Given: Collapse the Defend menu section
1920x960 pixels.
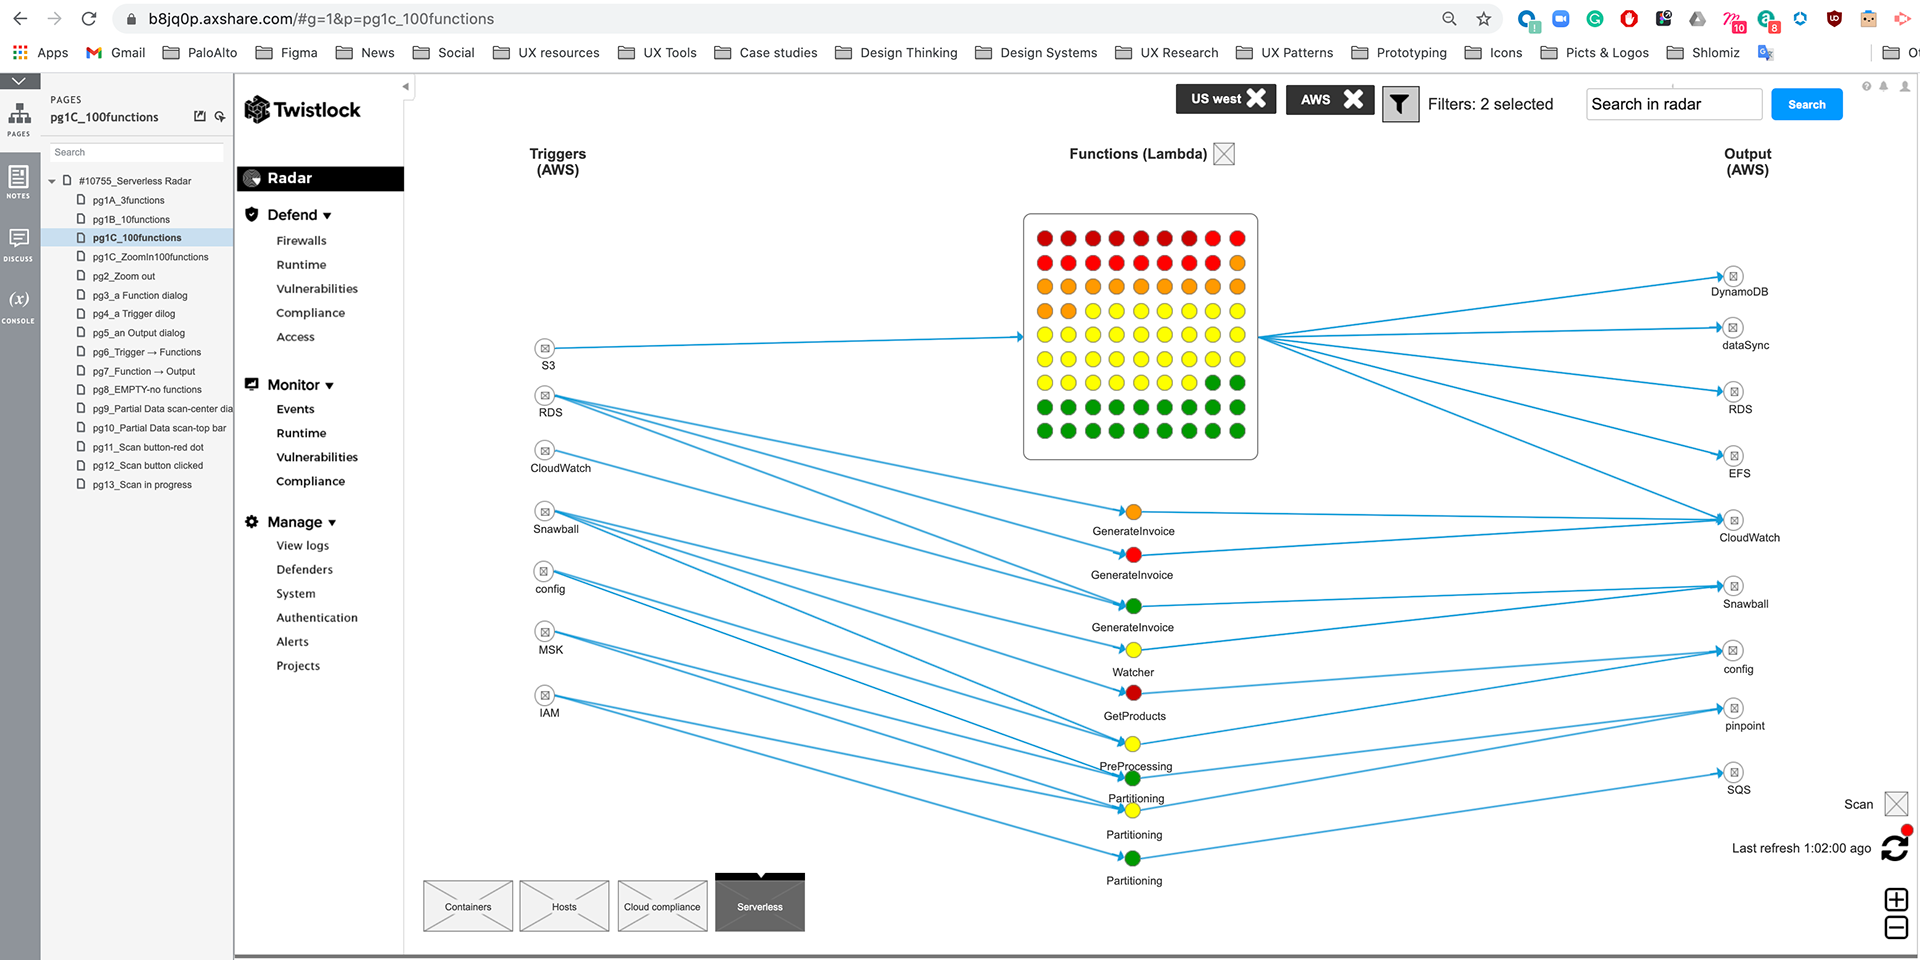Looking at the screenshot, I should click(x=327, y=216).
